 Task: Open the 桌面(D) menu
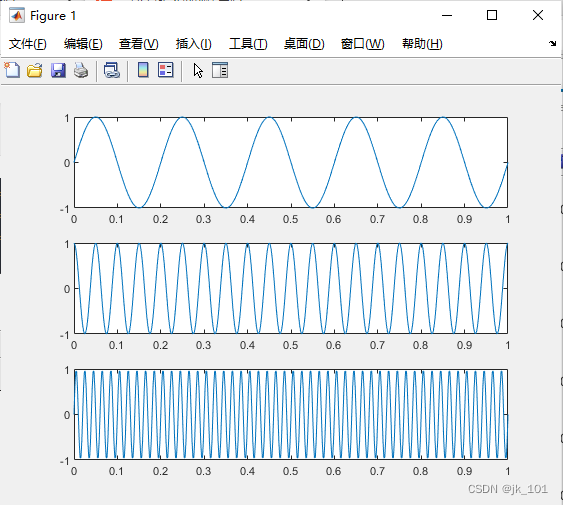tap(304, 44)
